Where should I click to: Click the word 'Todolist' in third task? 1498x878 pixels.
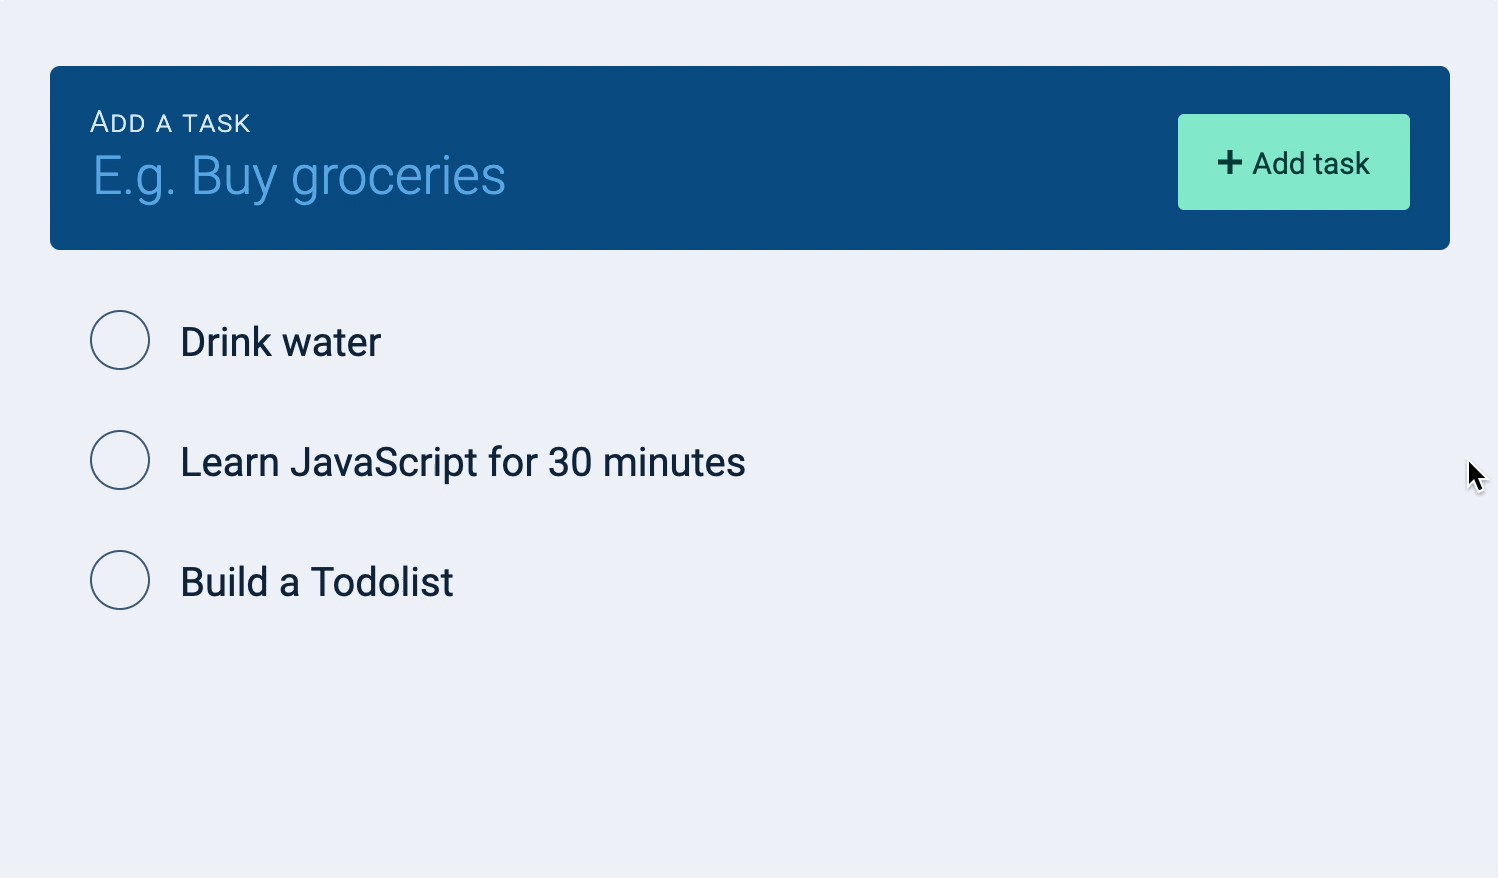[x=382, y=582]
